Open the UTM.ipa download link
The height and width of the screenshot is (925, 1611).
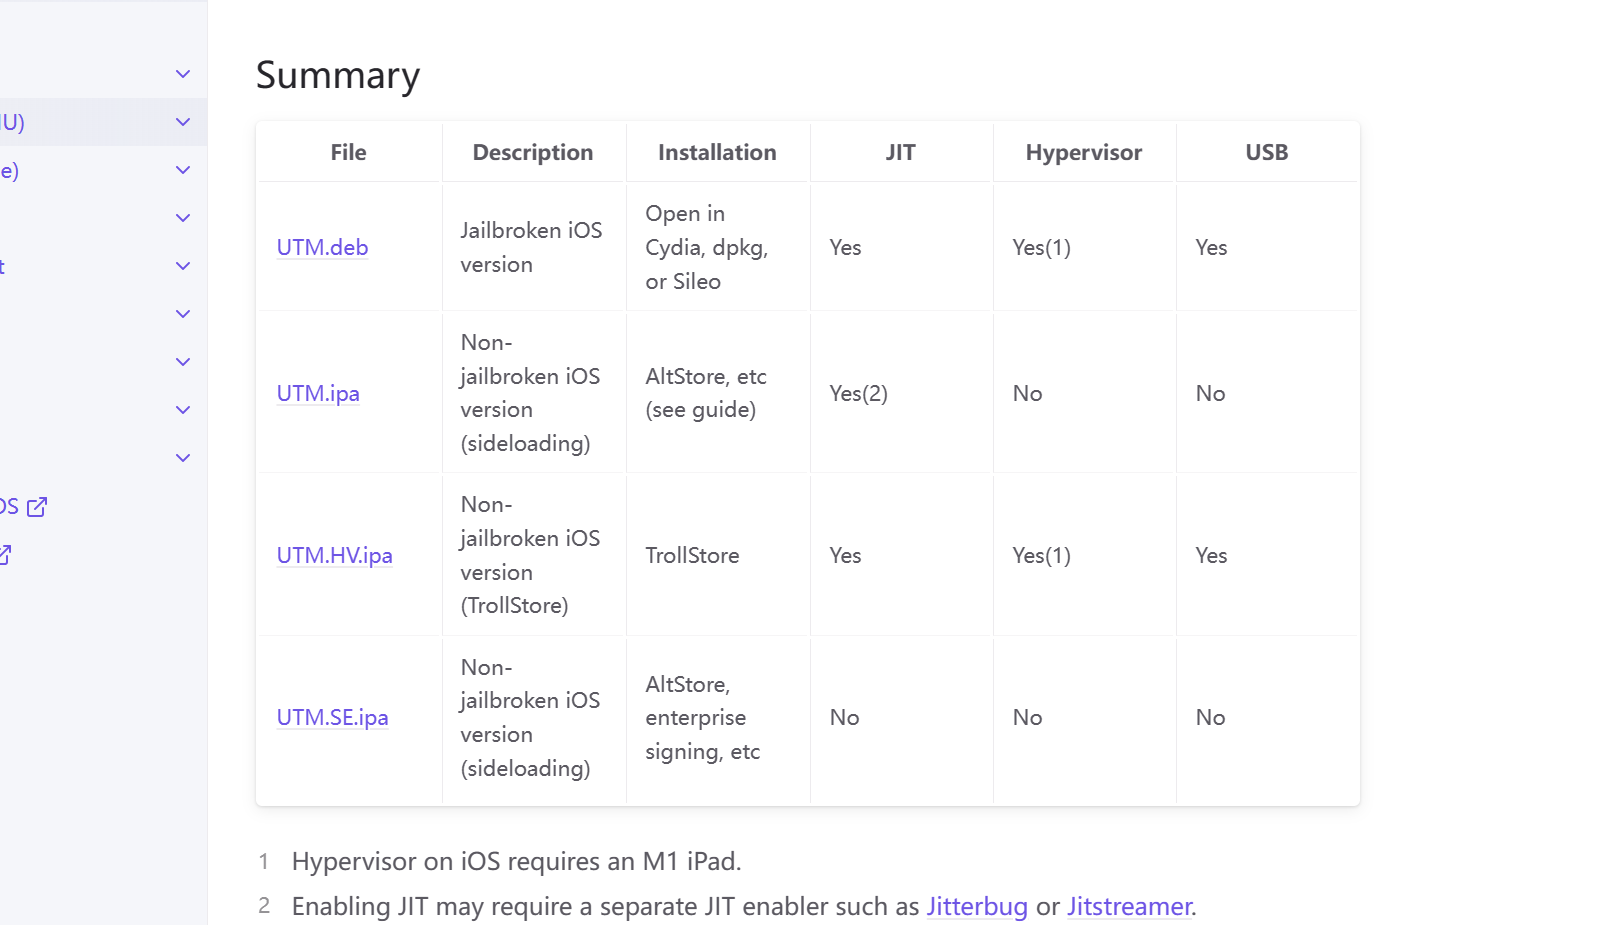click(x=318, y=393)
